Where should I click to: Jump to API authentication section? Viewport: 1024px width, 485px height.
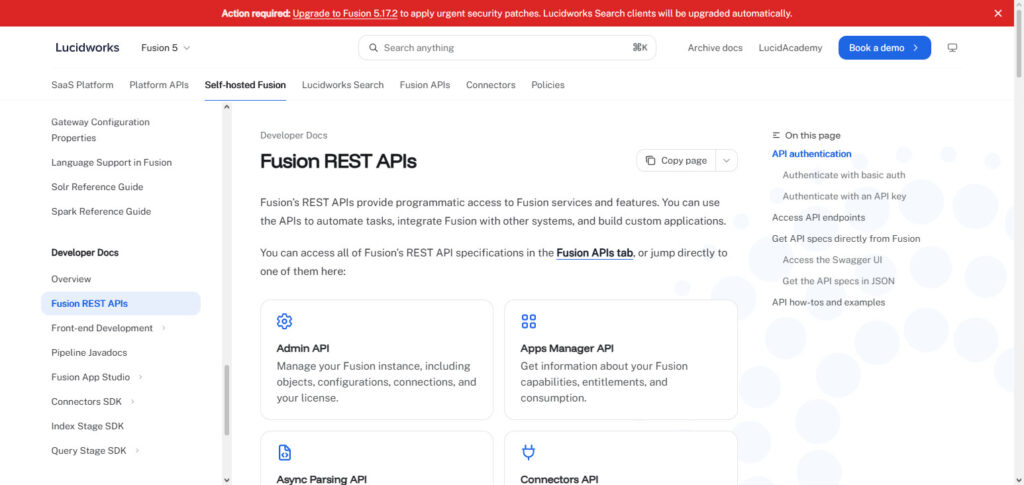point(812,154)
